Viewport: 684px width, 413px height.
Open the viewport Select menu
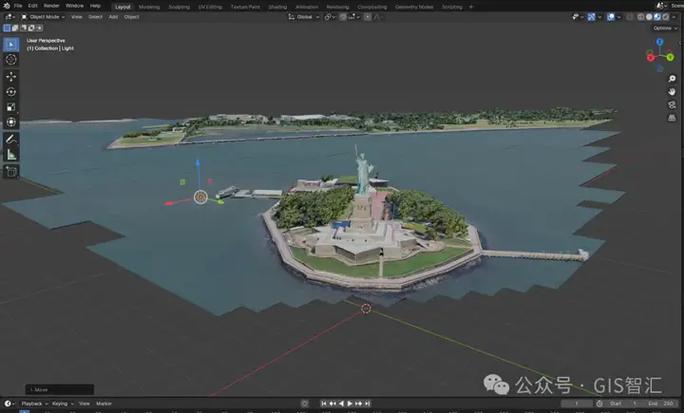(95, 17)
